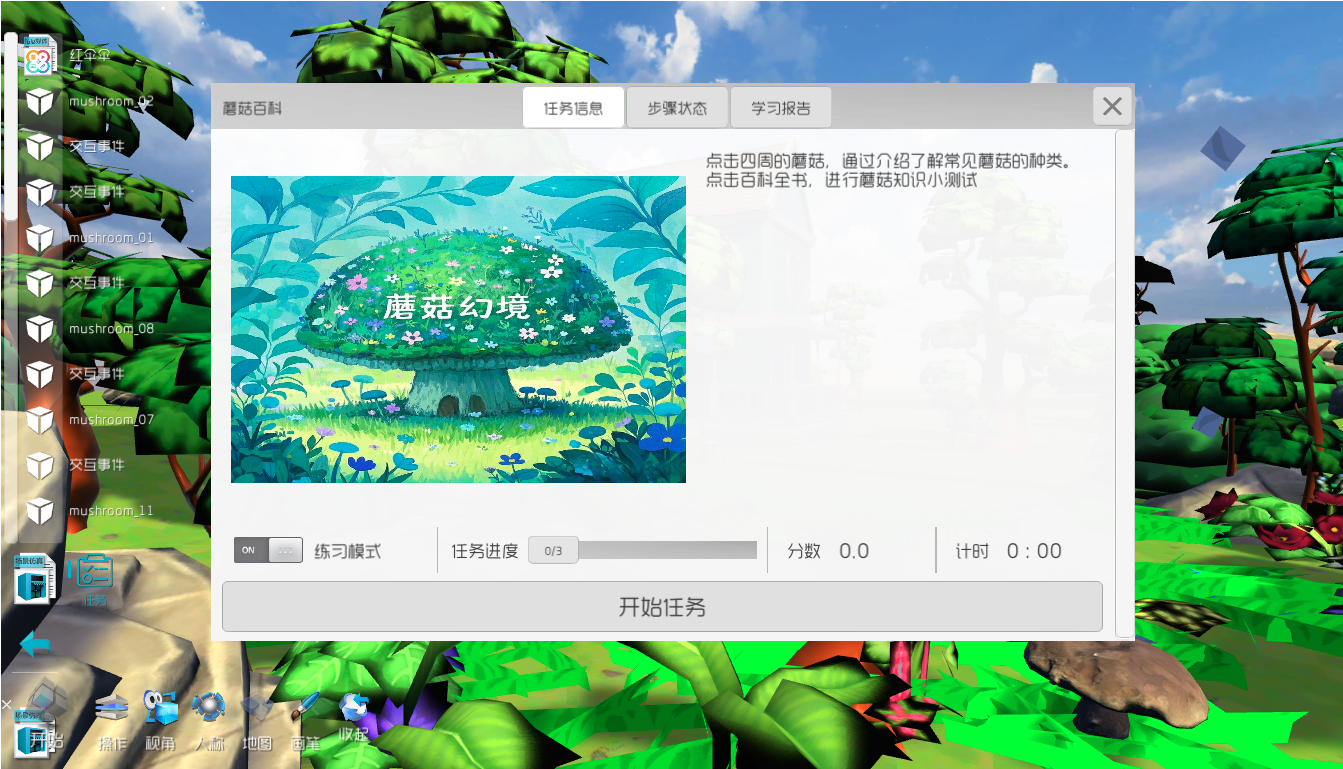Click the 红伞伞 item at list top

(x=90, y=56)
